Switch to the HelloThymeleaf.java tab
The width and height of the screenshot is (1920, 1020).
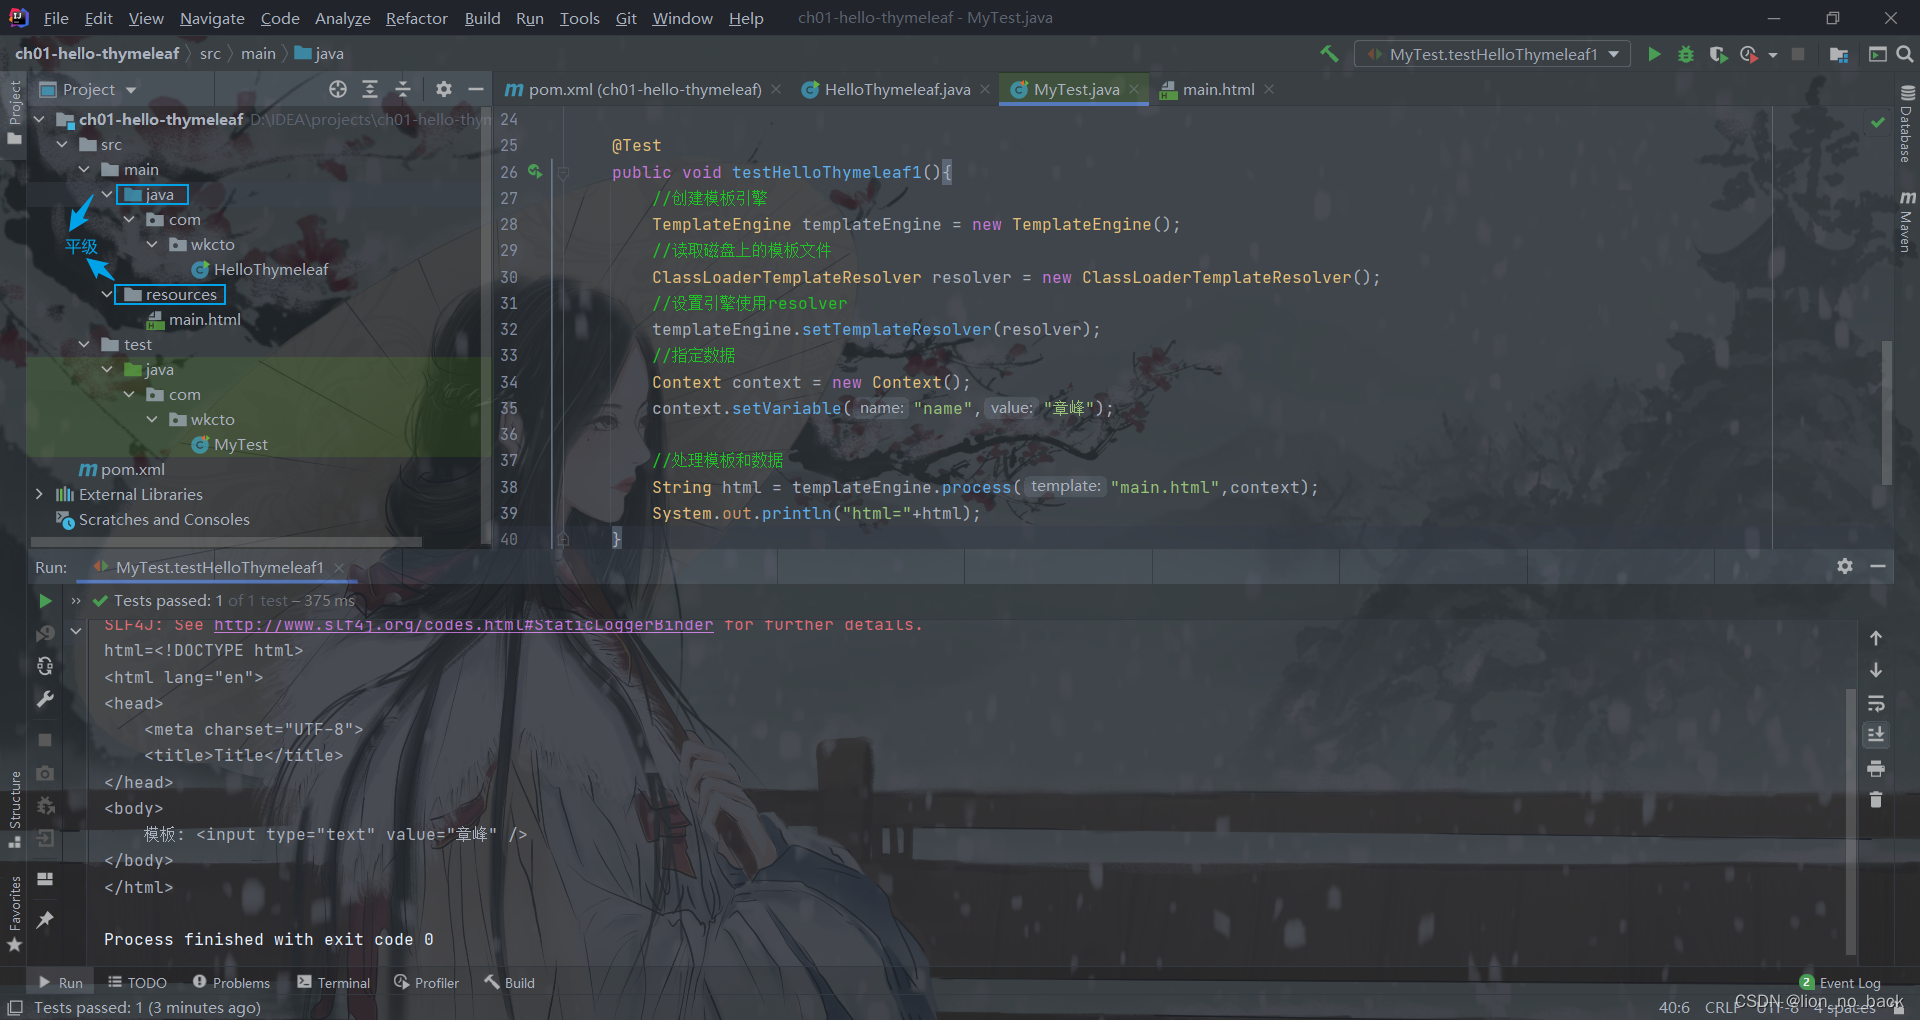coord(896,89)
